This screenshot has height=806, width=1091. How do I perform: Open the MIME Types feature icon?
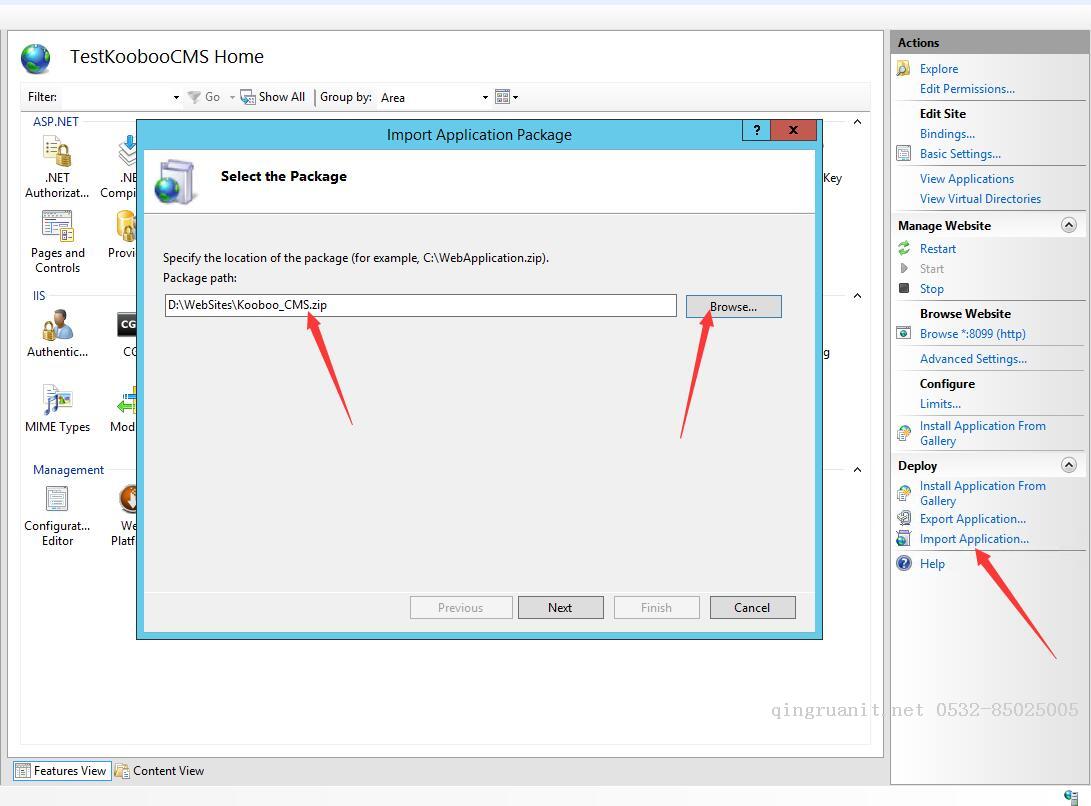coord(57,400)
